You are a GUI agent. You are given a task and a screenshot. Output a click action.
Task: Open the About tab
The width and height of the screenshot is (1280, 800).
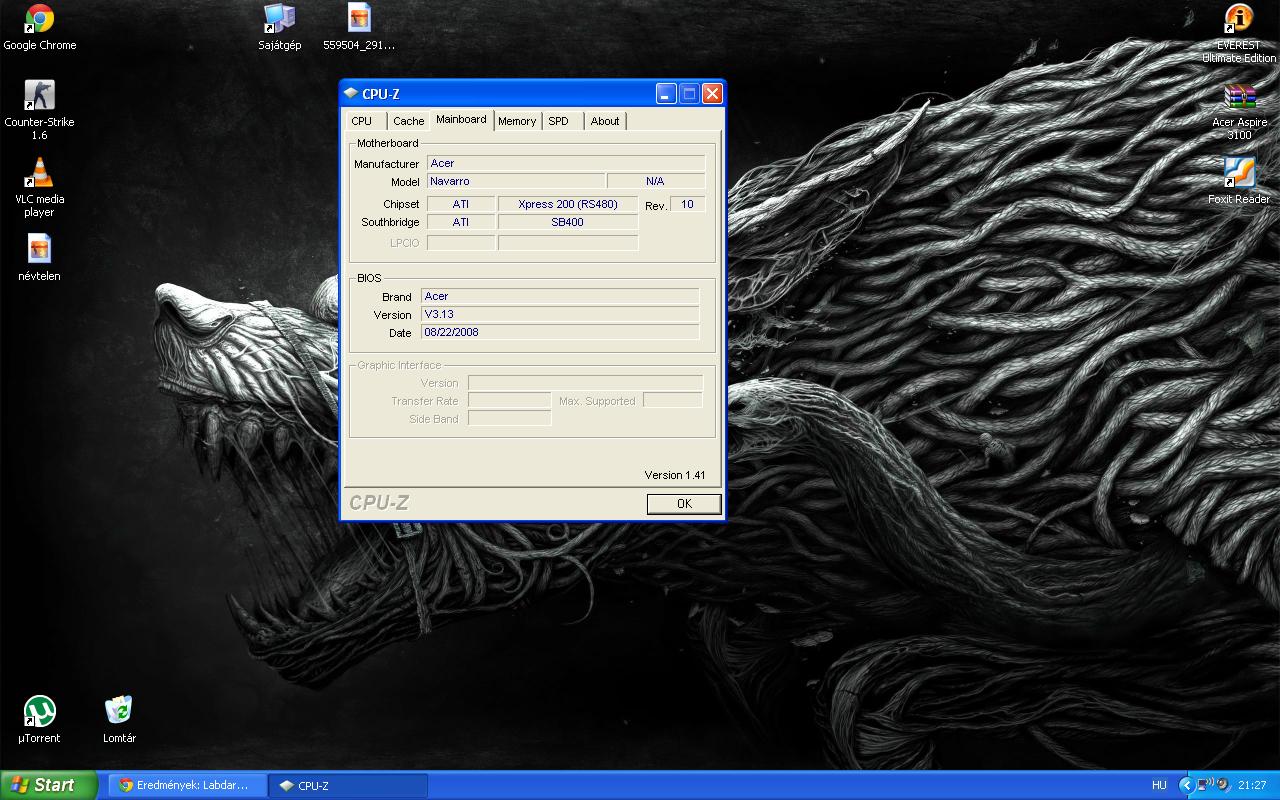coord(605,121)
